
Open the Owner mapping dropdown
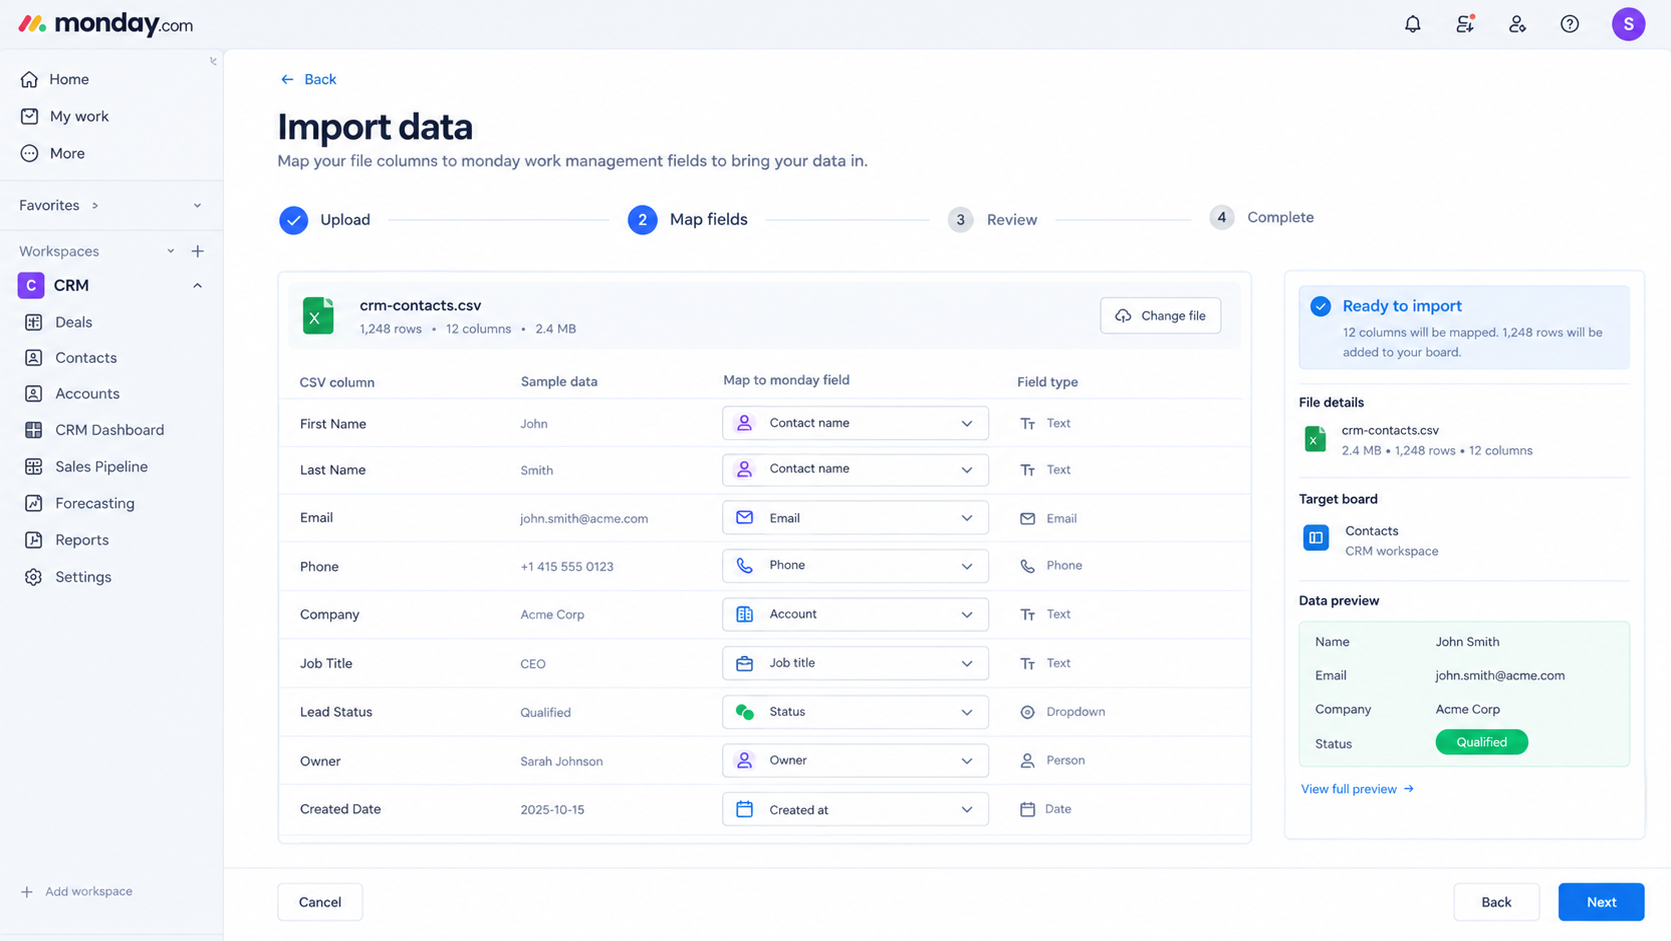(855, 761)
